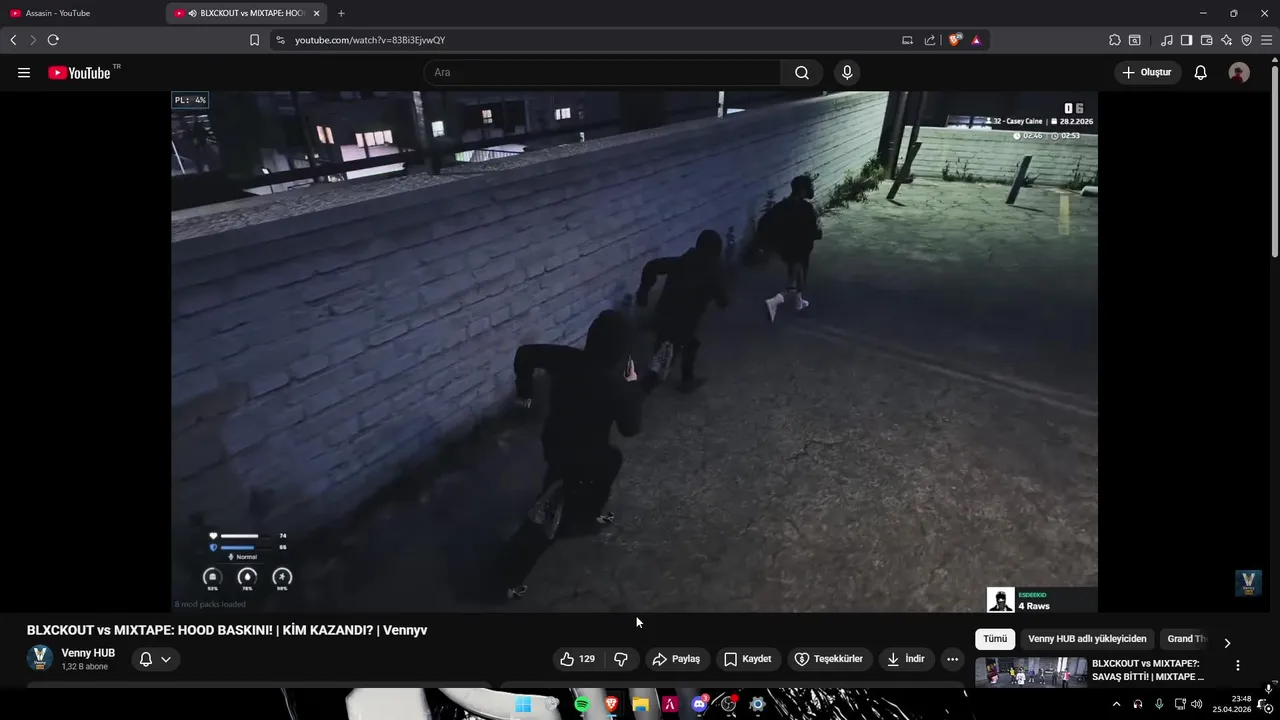This screenshot has height=720, width=1280.
Task: Close the BLXCKOUT vs MIXTAPE tab
Action: point(316,13)
